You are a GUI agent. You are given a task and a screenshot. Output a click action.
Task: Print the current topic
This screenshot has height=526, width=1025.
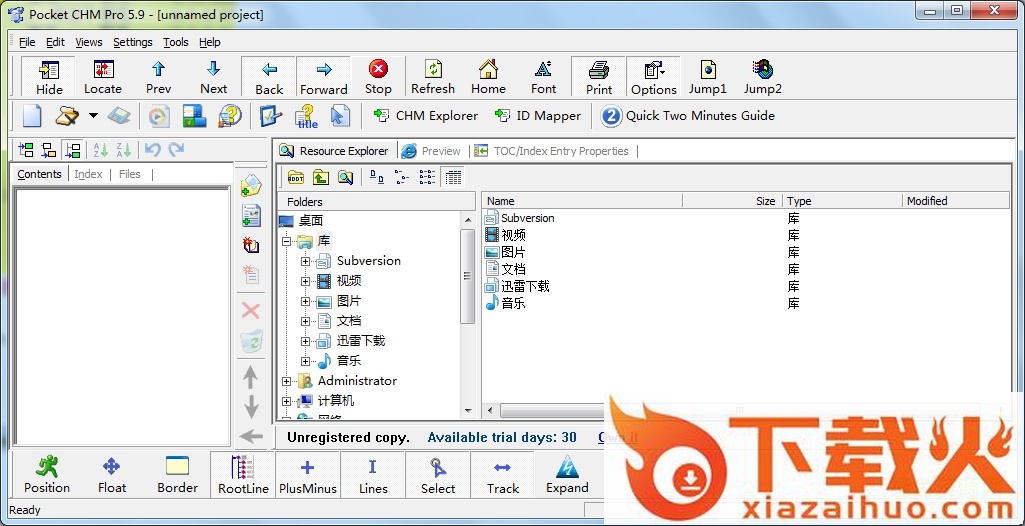[x=599, y=77]
